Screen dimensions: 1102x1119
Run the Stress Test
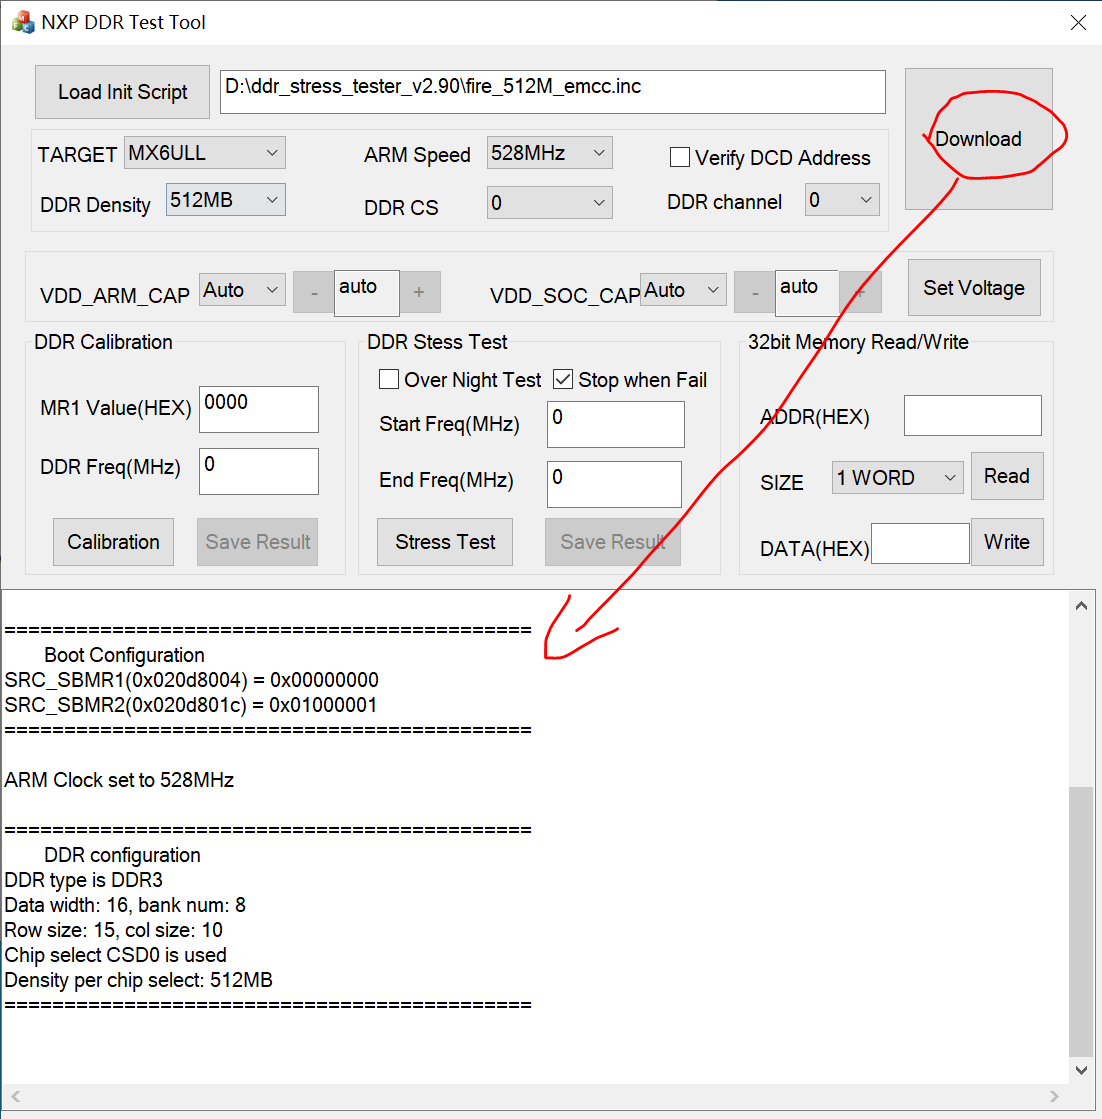click(444, 541)
